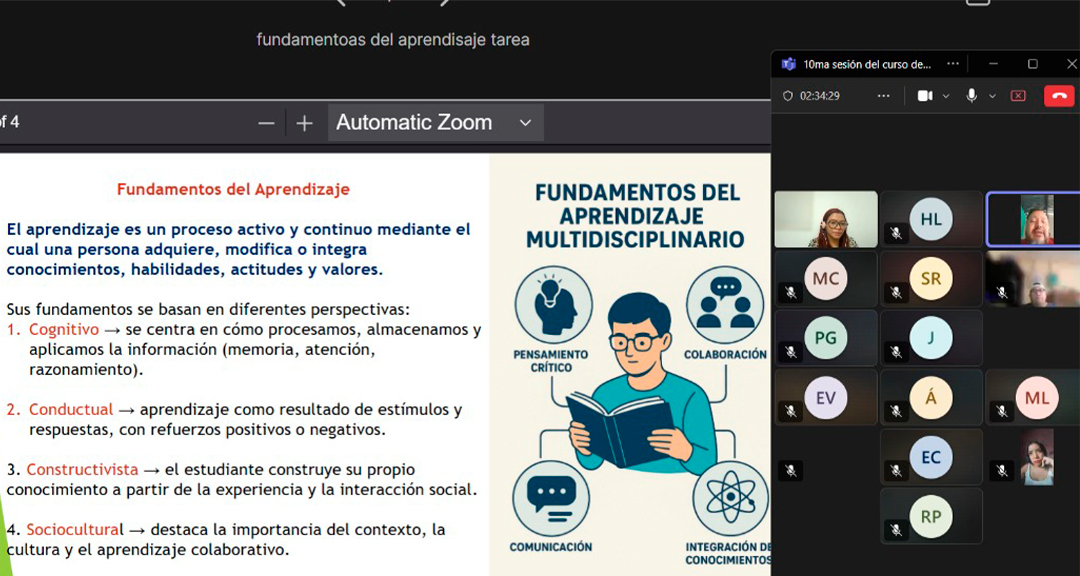Click the label "COLABORACIÓN" in the graphic

coord(725,355)
